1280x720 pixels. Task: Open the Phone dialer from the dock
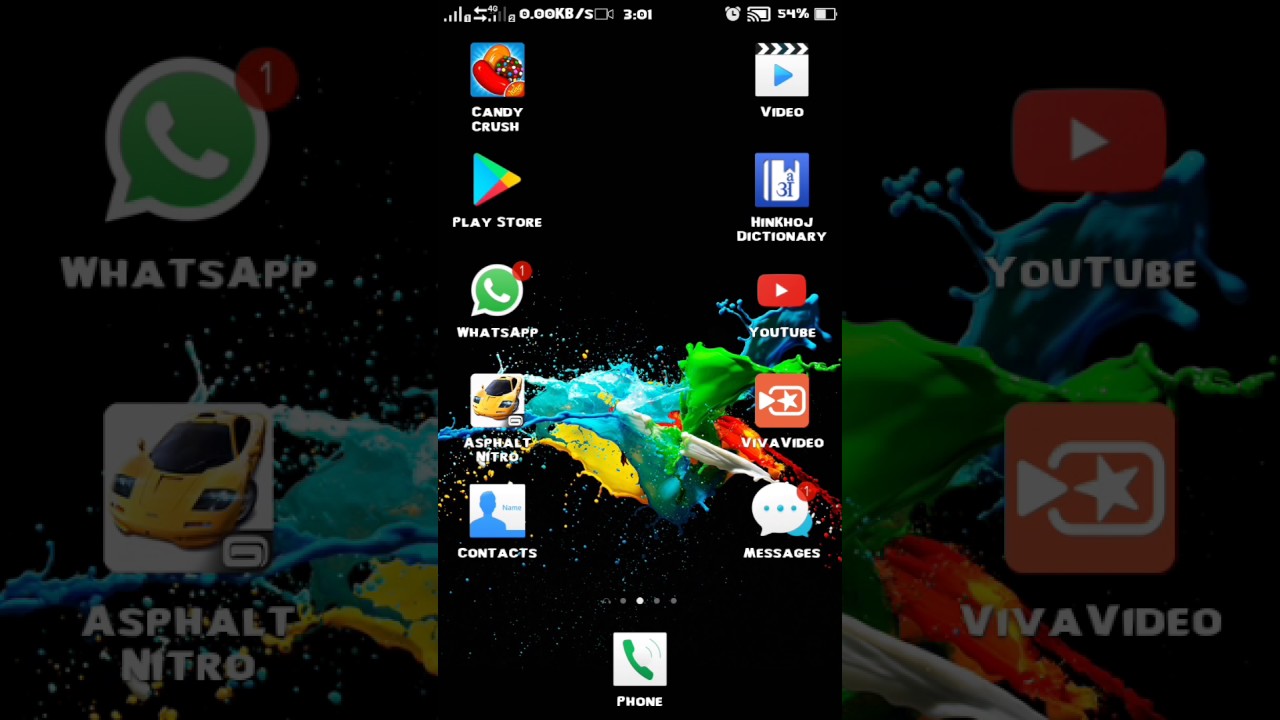tap(639, 658)
